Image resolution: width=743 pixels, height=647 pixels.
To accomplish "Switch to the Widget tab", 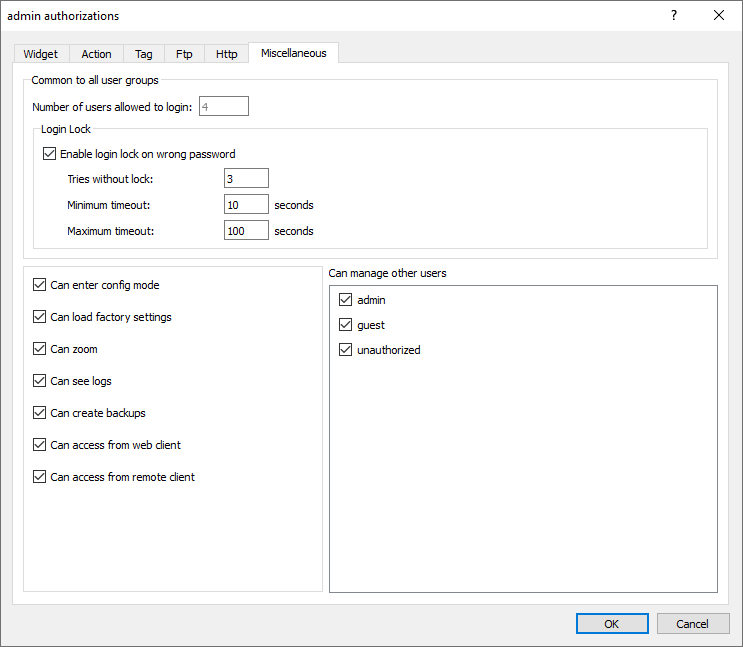I will click(41, 54).
